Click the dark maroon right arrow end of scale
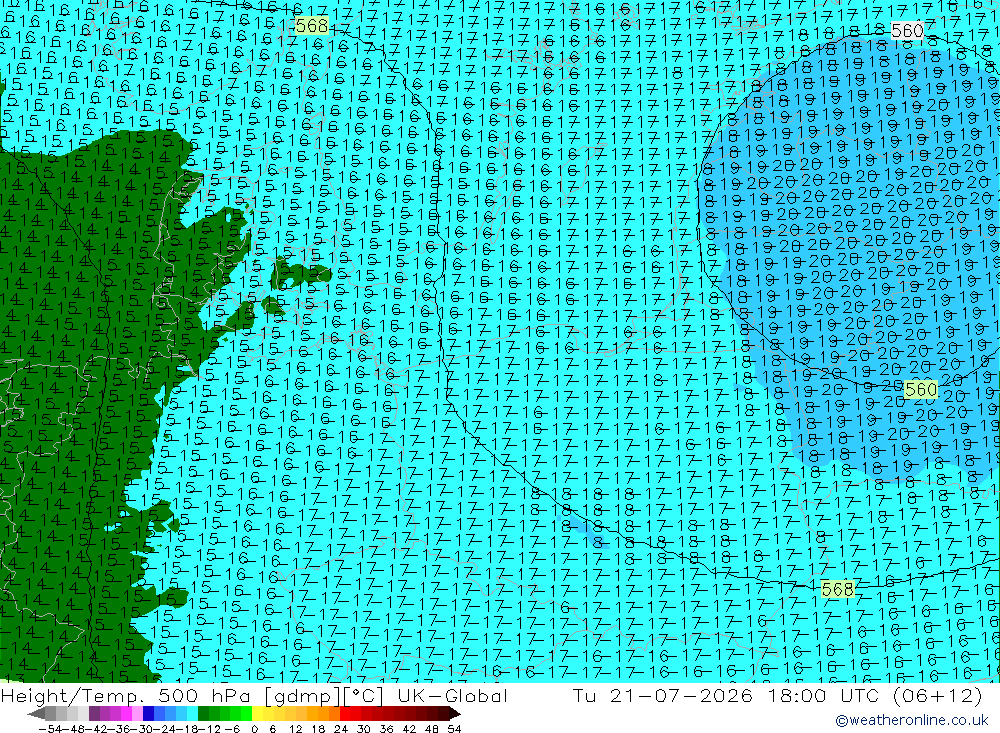Screen dimensions: 1000x733 click(x=454, y=714)
